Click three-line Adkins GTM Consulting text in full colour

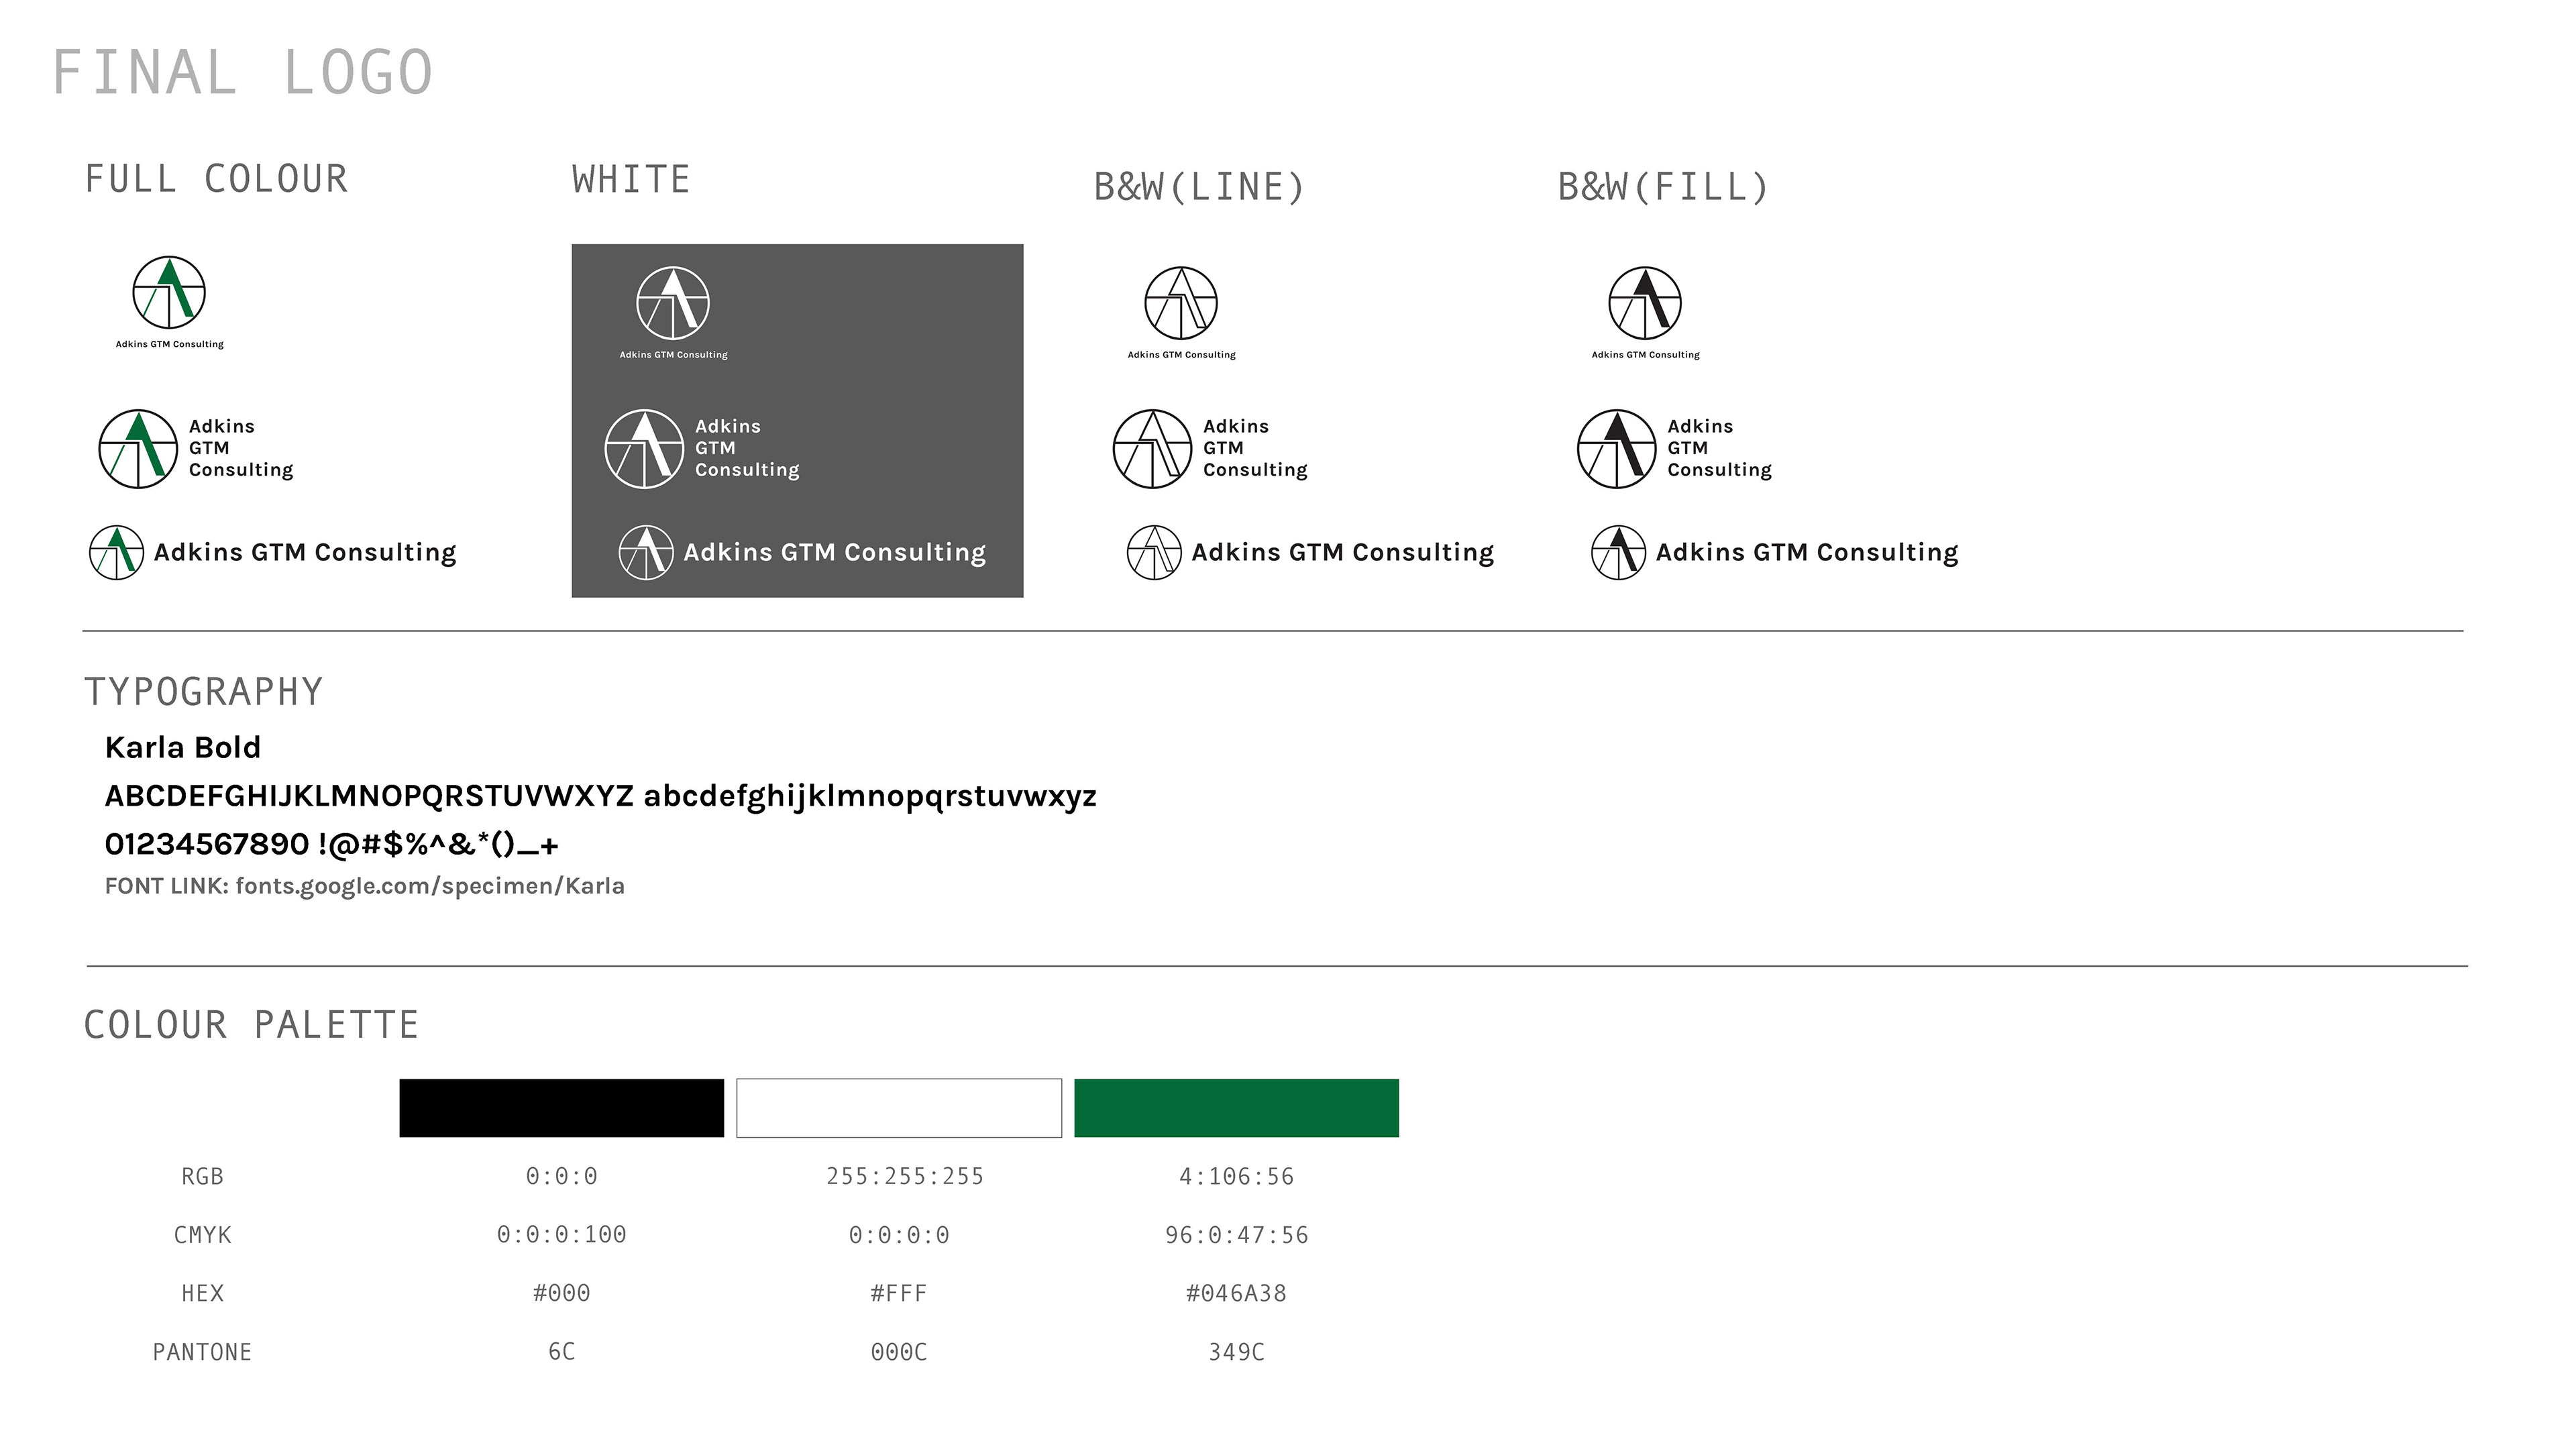coord(241,449)
